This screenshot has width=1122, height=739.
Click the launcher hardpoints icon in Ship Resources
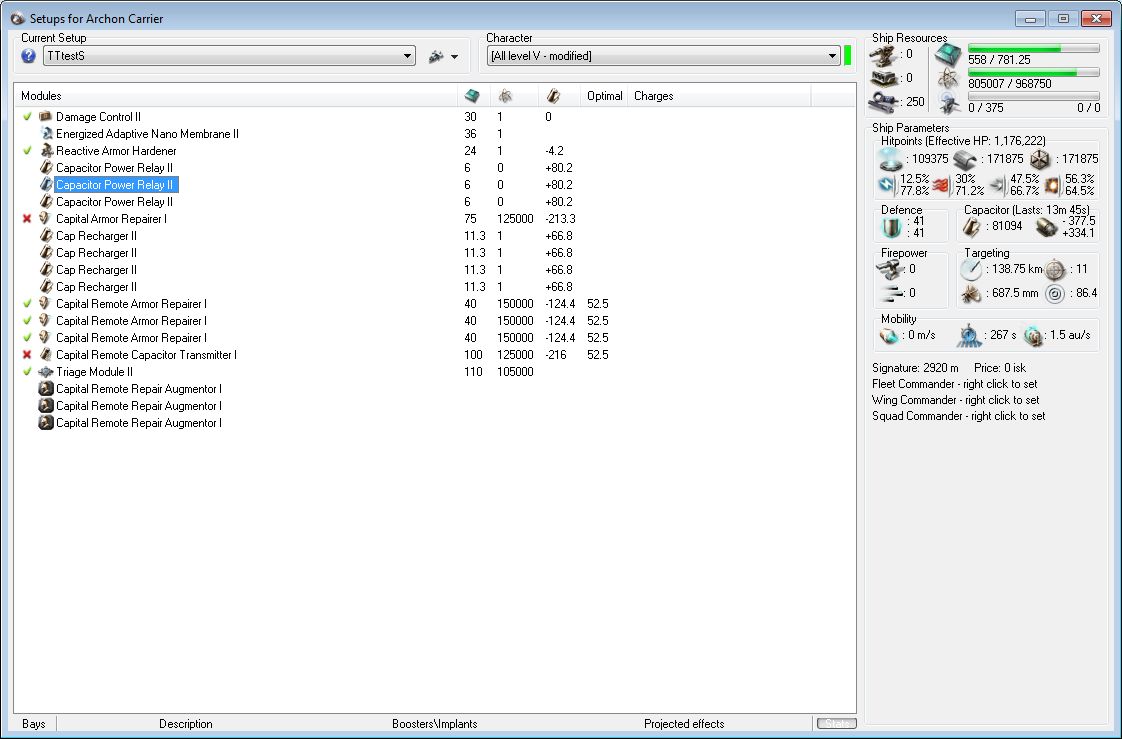885,78
